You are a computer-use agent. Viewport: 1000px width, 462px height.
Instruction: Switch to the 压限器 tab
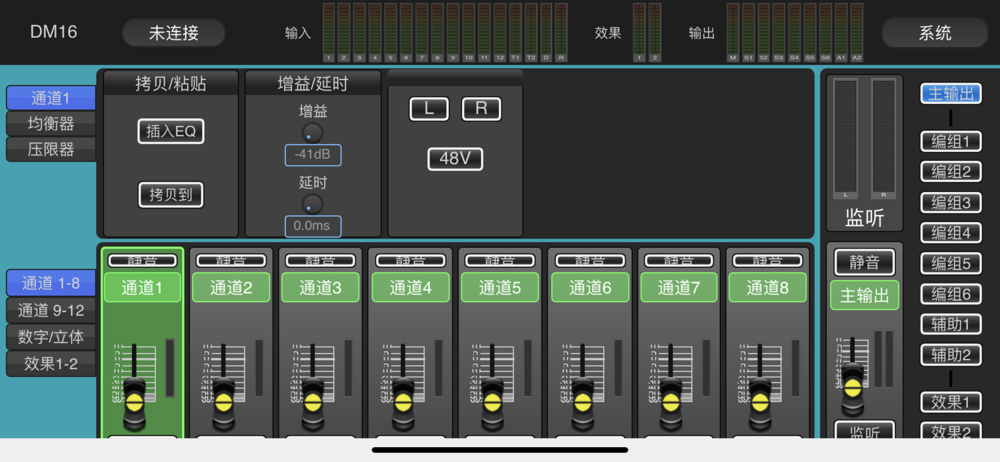click(x=50, y=149)
